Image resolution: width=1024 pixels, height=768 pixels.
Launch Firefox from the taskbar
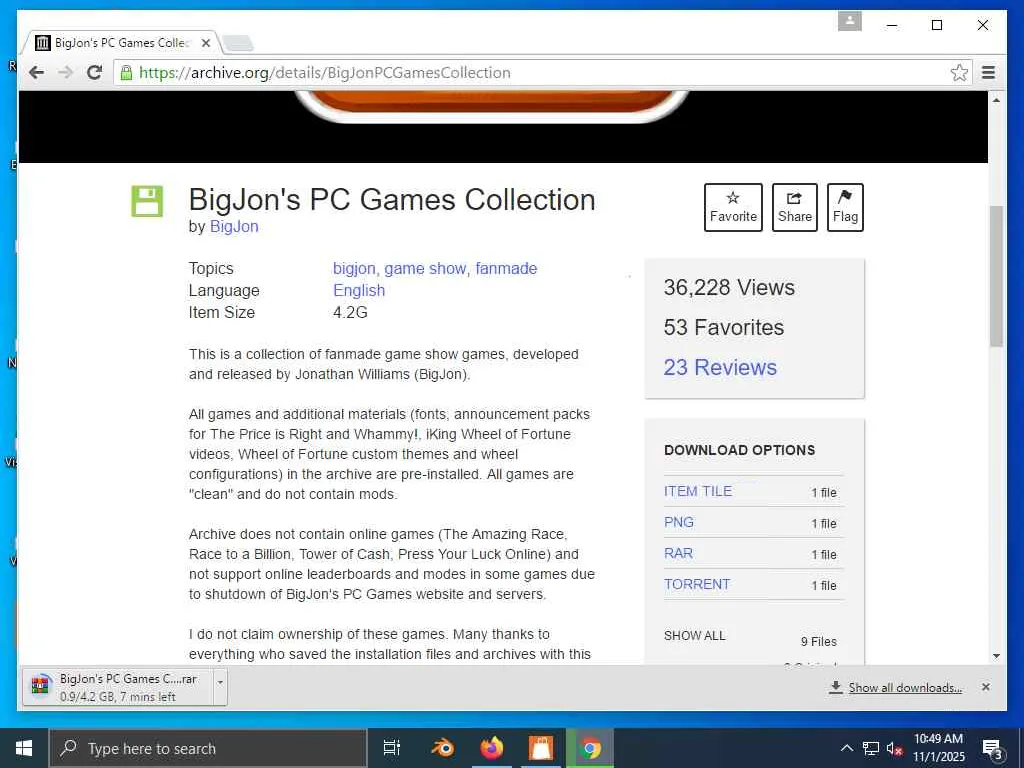click(492, 748)
